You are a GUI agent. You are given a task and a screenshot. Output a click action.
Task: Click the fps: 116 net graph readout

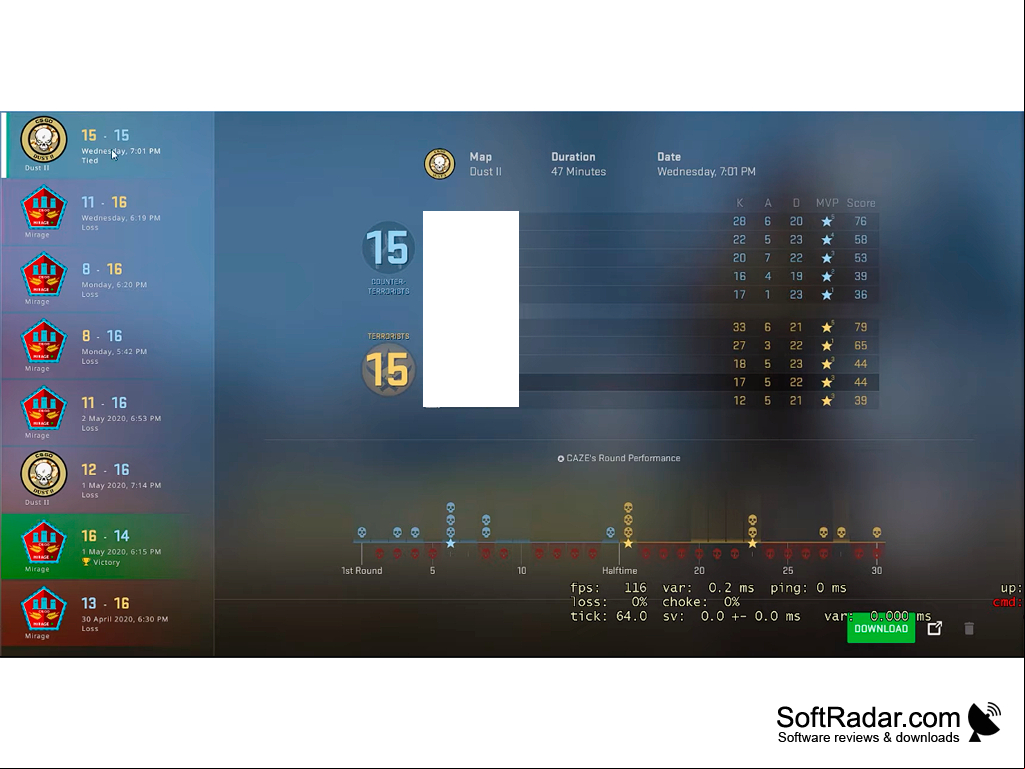click(x=608, y=588)
